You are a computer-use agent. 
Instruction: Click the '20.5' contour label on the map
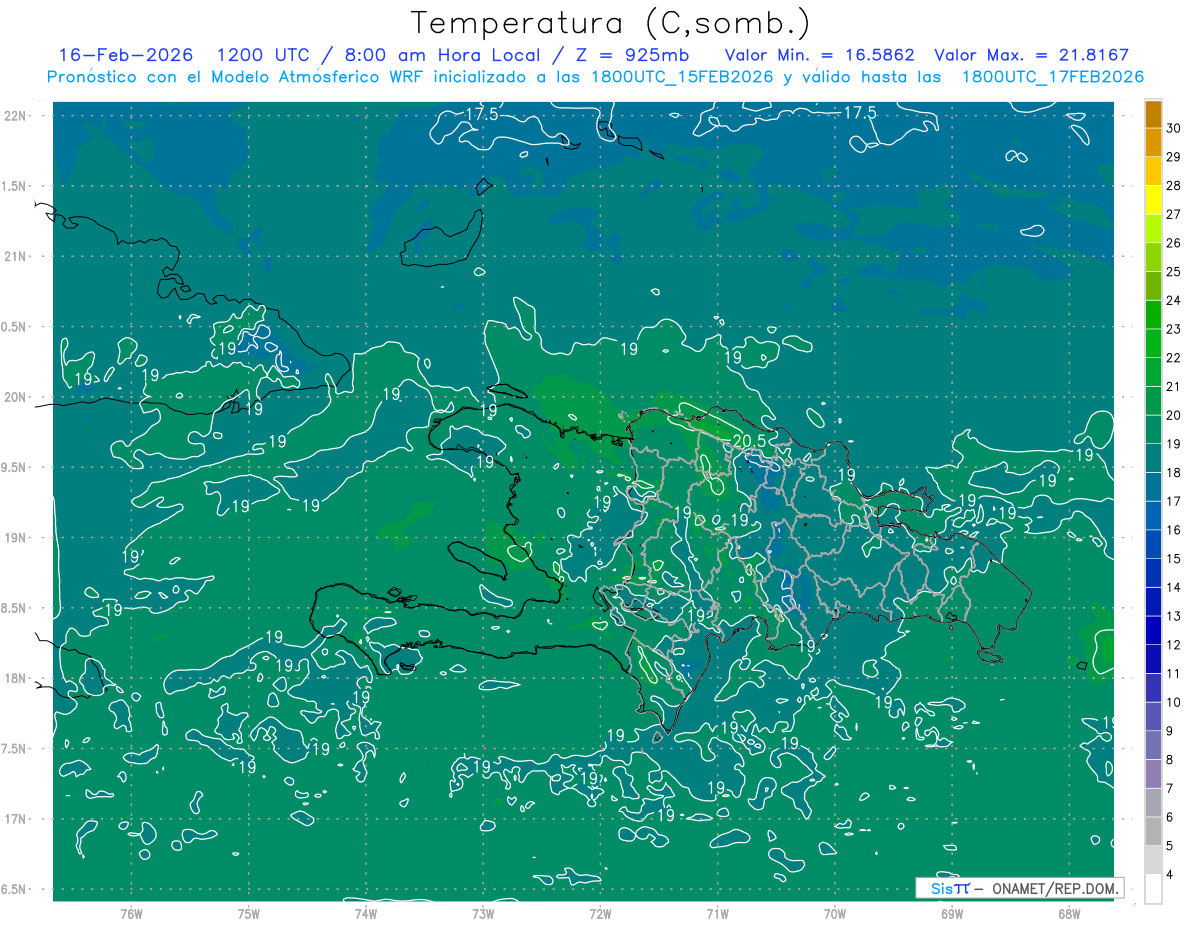click(x=749, y=440)
